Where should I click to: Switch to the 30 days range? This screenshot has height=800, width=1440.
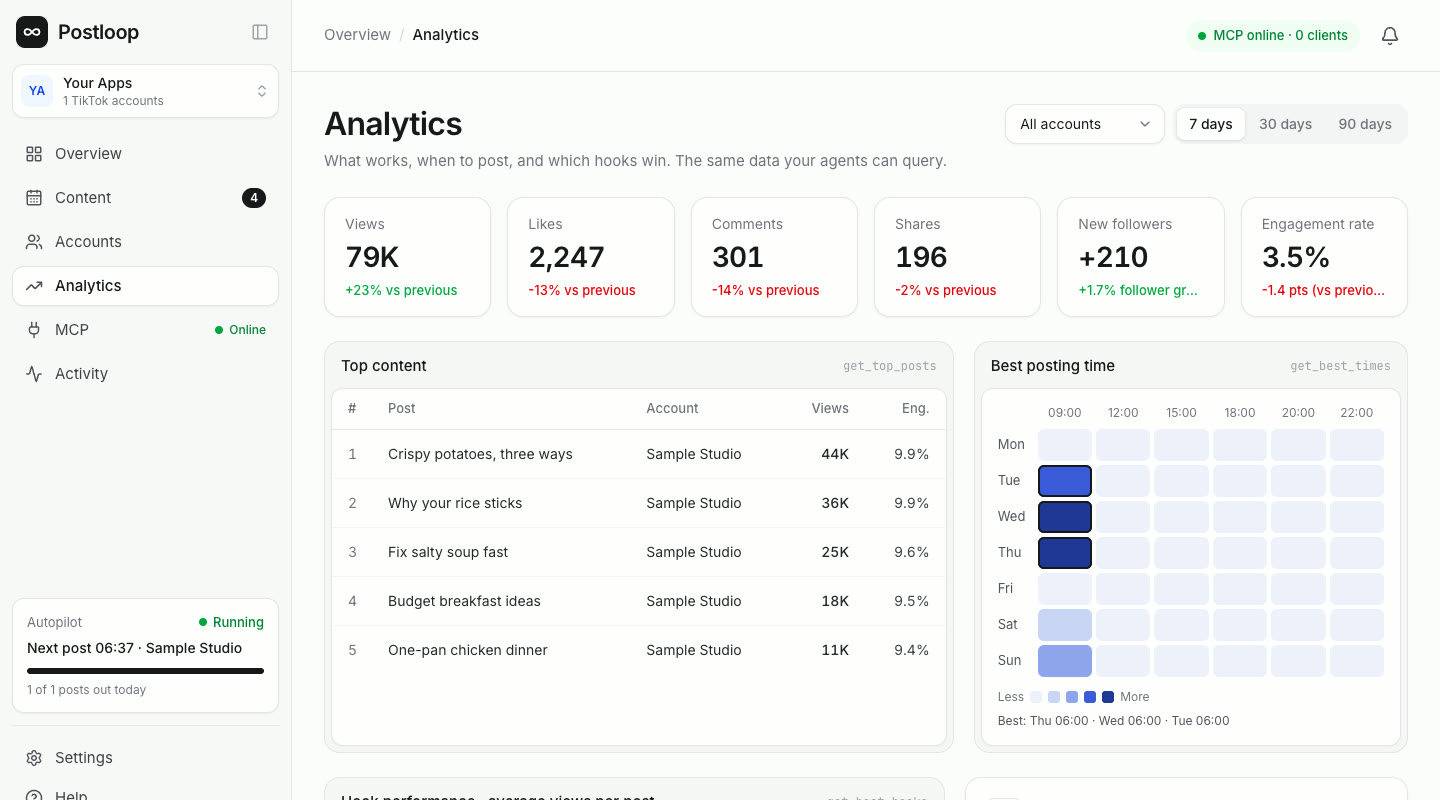[x=1285, y=124]
